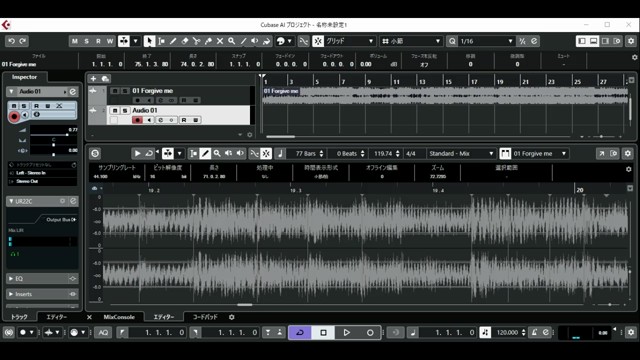Select the Draw pencil tool in sample editor
Screen dimensions: 640x360
tap(205, 153)
